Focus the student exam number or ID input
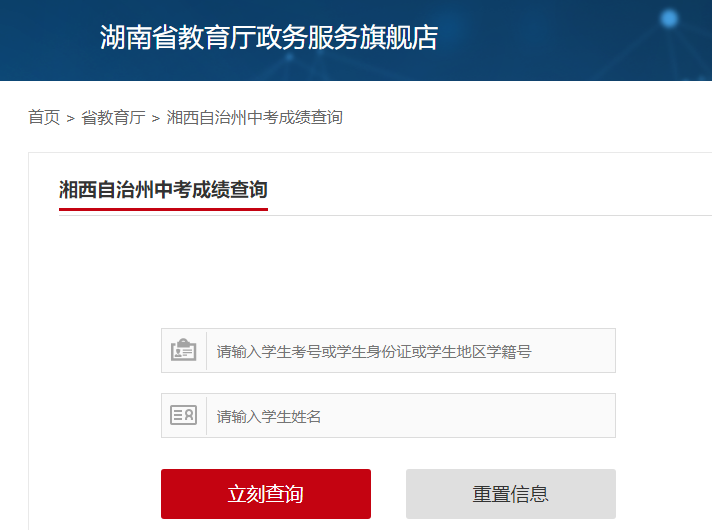Viewport: 712px width, 530px height. point(410,351)
